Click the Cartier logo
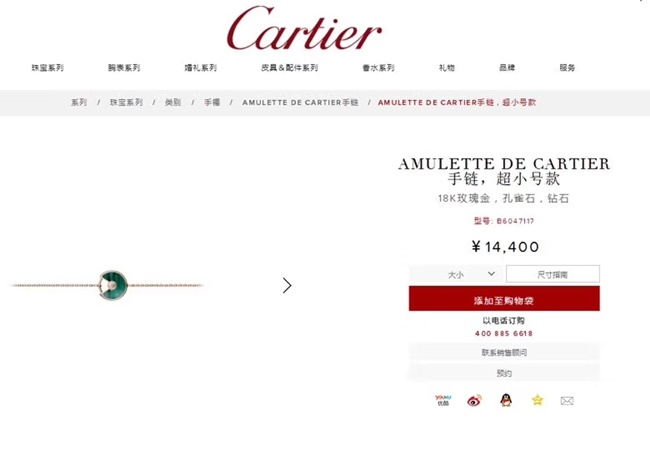The width and height of the screenshot is (650, 450). 304,29
